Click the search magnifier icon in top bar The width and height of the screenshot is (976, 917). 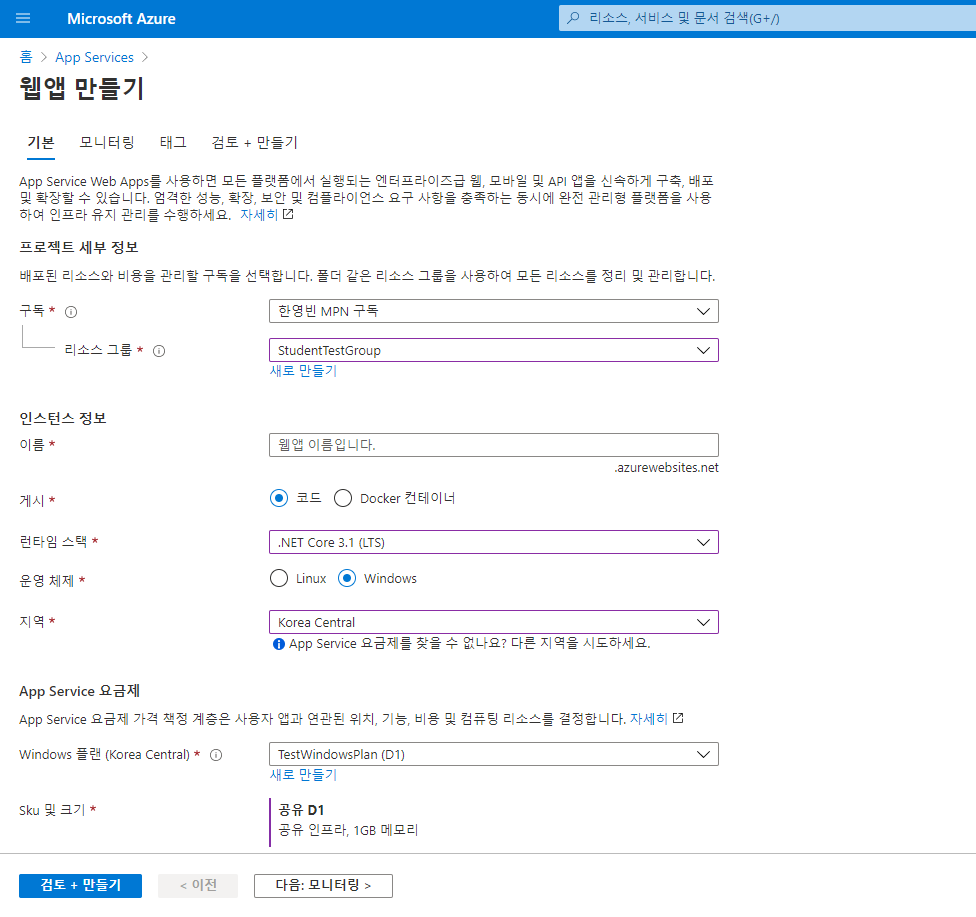click(574, 19)
